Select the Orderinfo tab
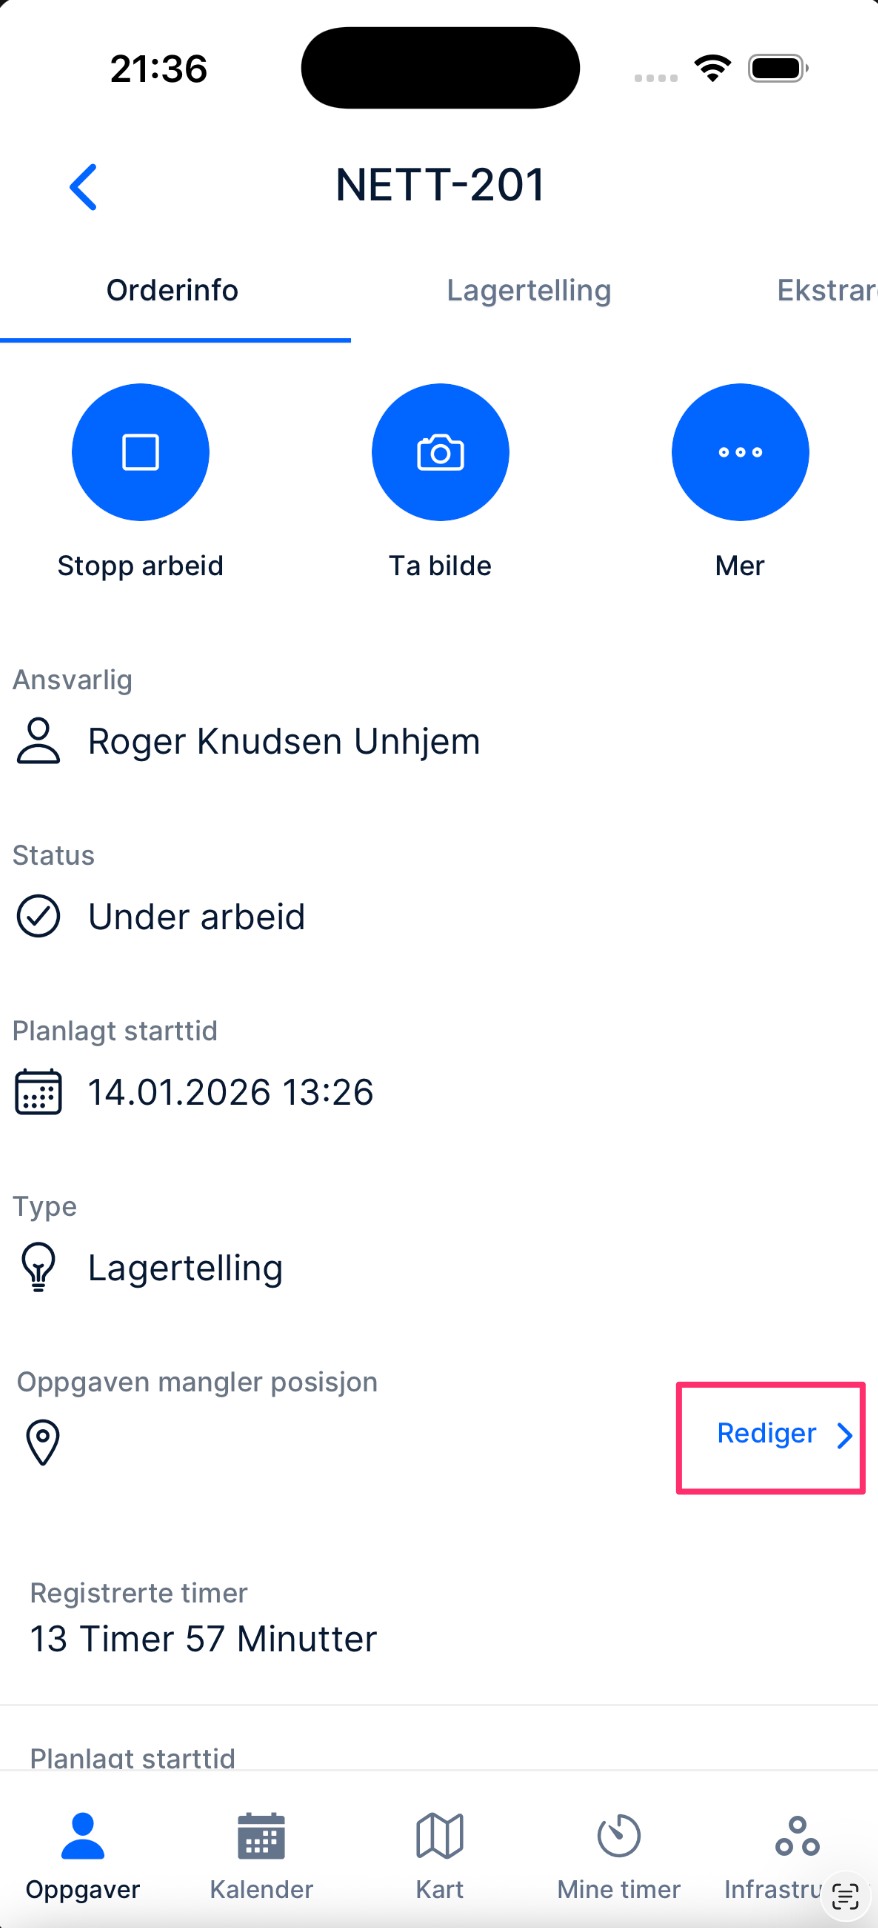The width and height of the screenshot is (878, 1928). [x=173, y=291]
